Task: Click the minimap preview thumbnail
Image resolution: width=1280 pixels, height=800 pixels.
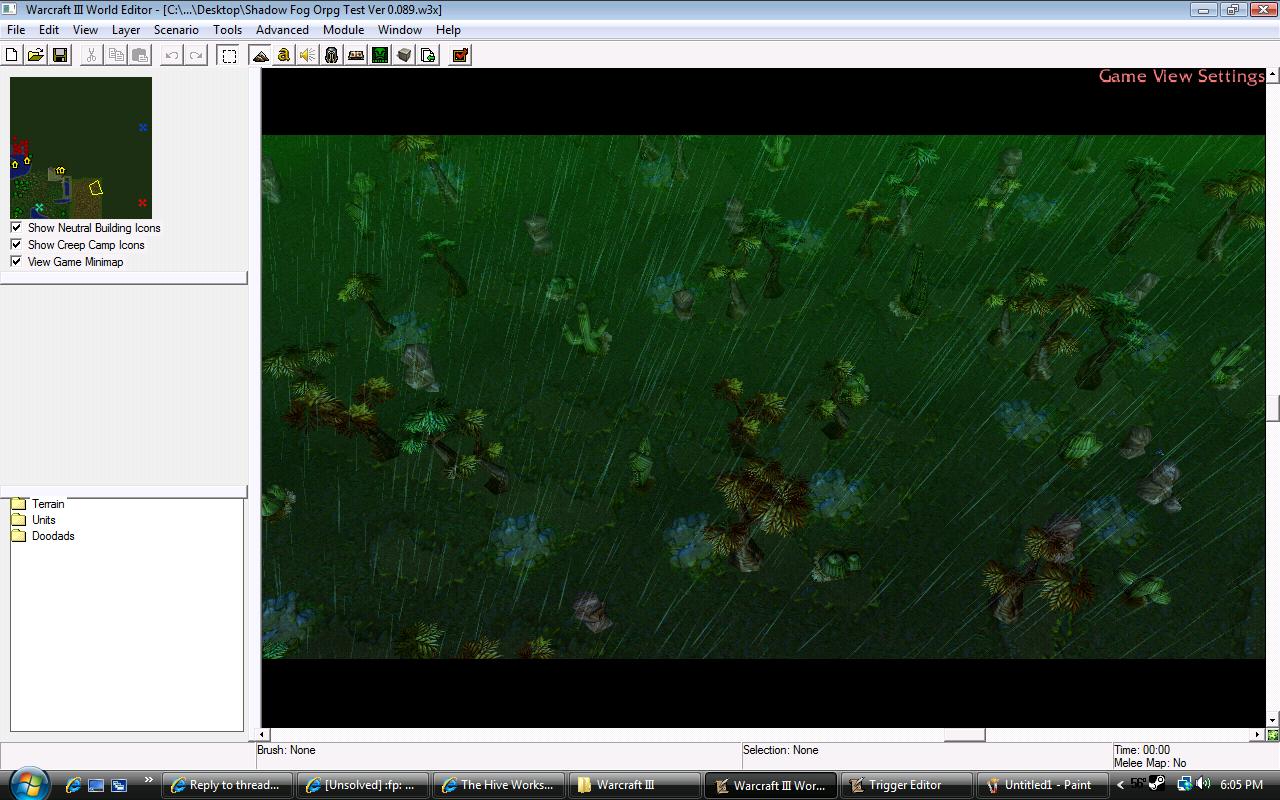Action: tap(81, 148)
